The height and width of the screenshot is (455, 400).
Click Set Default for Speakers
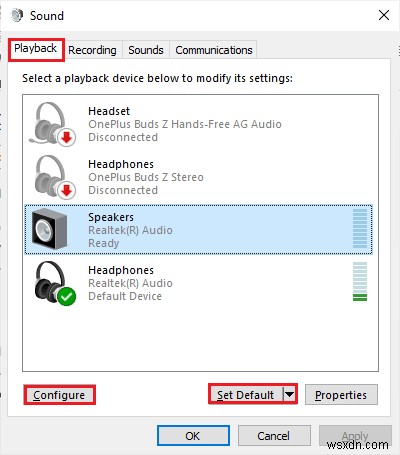coord(246,395)
